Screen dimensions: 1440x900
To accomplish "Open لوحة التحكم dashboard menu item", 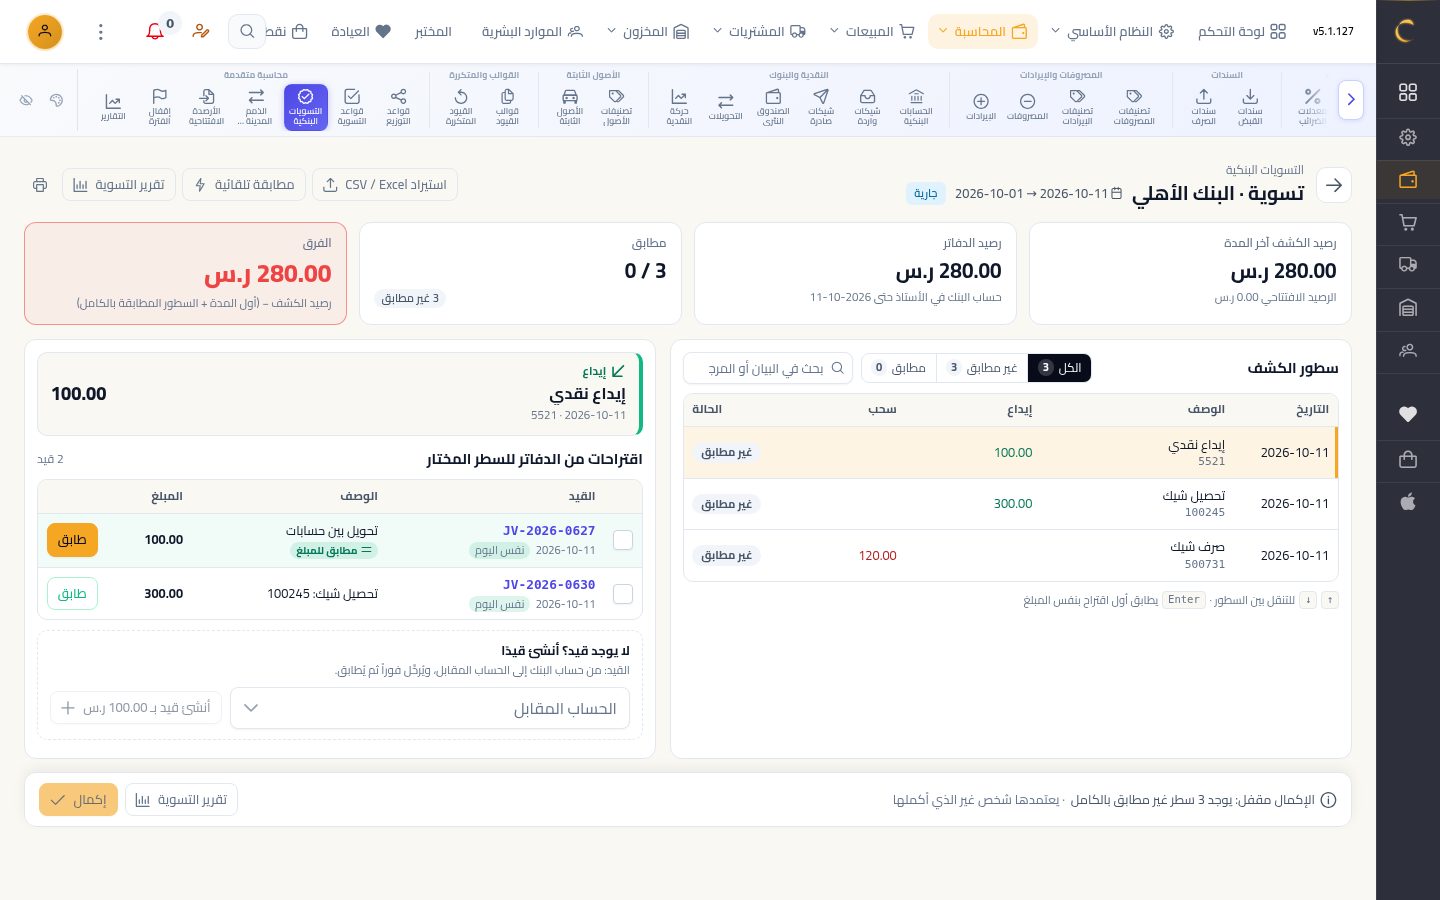I will 1242,32.
